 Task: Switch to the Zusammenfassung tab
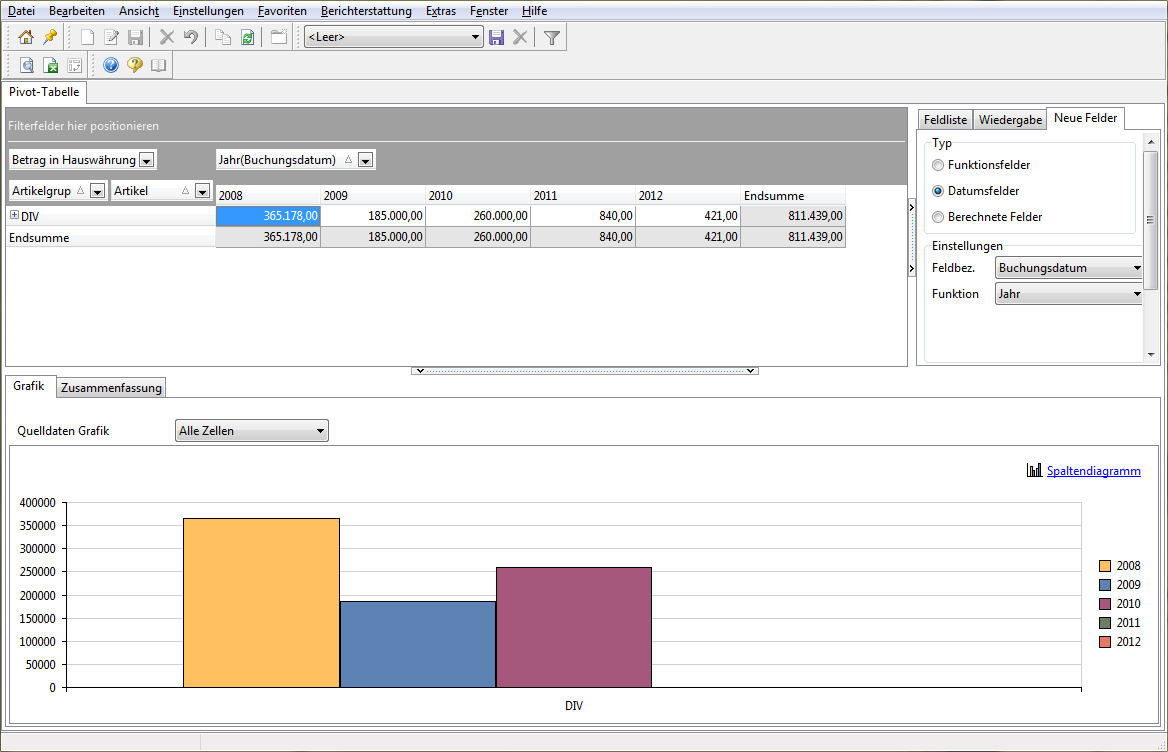[x=111, y=388]
